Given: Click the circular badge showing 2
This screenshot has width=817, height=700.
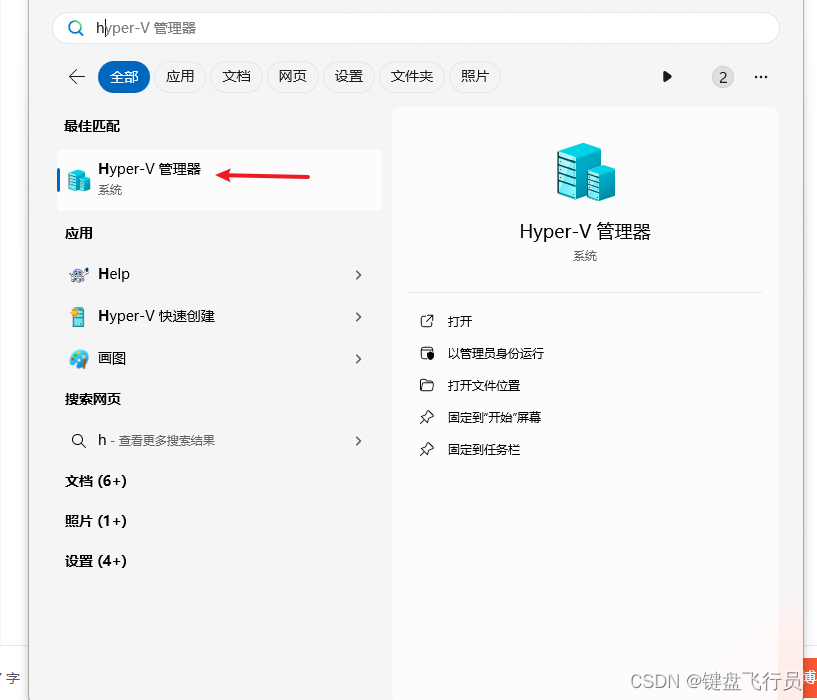Looking at the screenshot, I should click(x=723, y=77).
